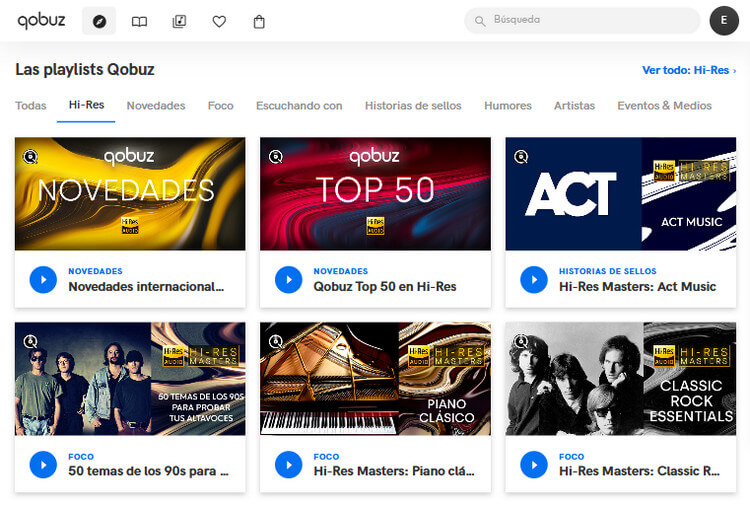Image resolution: width=750 pixels, height=506 pixels.
Task: Open the My Playlists music icon
Action: [x=179, y=22]
